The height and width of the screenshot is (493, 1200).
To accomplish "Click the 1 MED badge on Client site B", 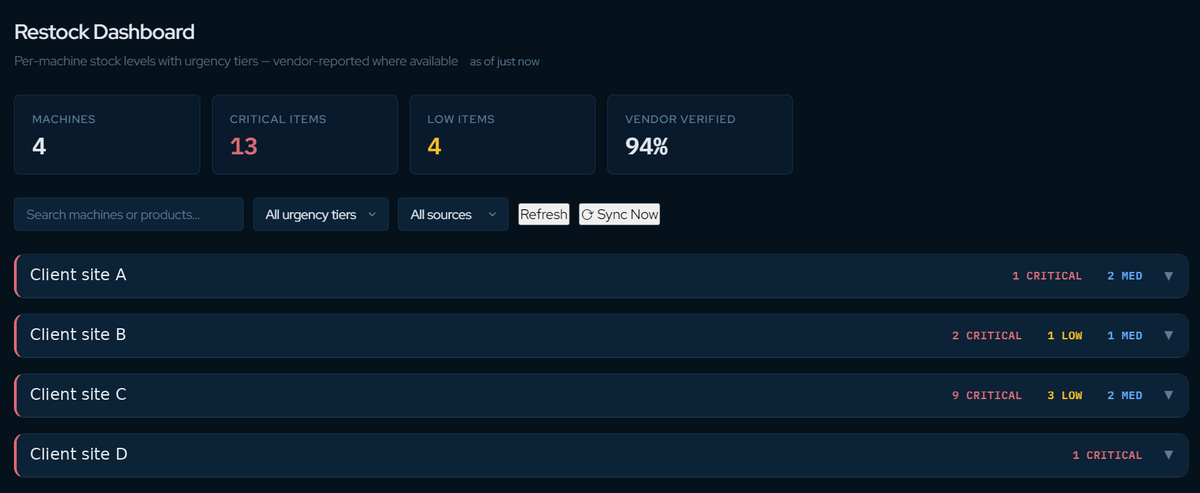I will 1124,336.
